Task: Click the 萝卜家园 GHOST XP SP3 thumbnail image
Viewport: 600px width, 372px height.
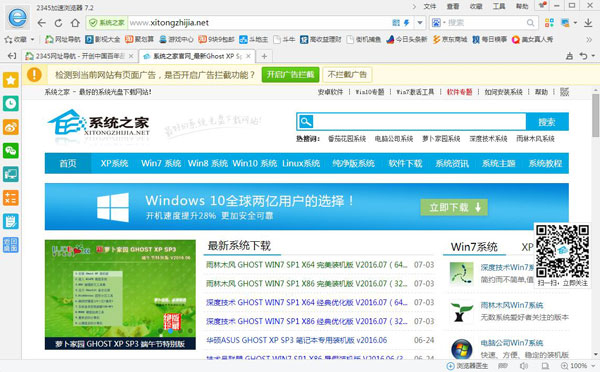Action: (120, 295)
